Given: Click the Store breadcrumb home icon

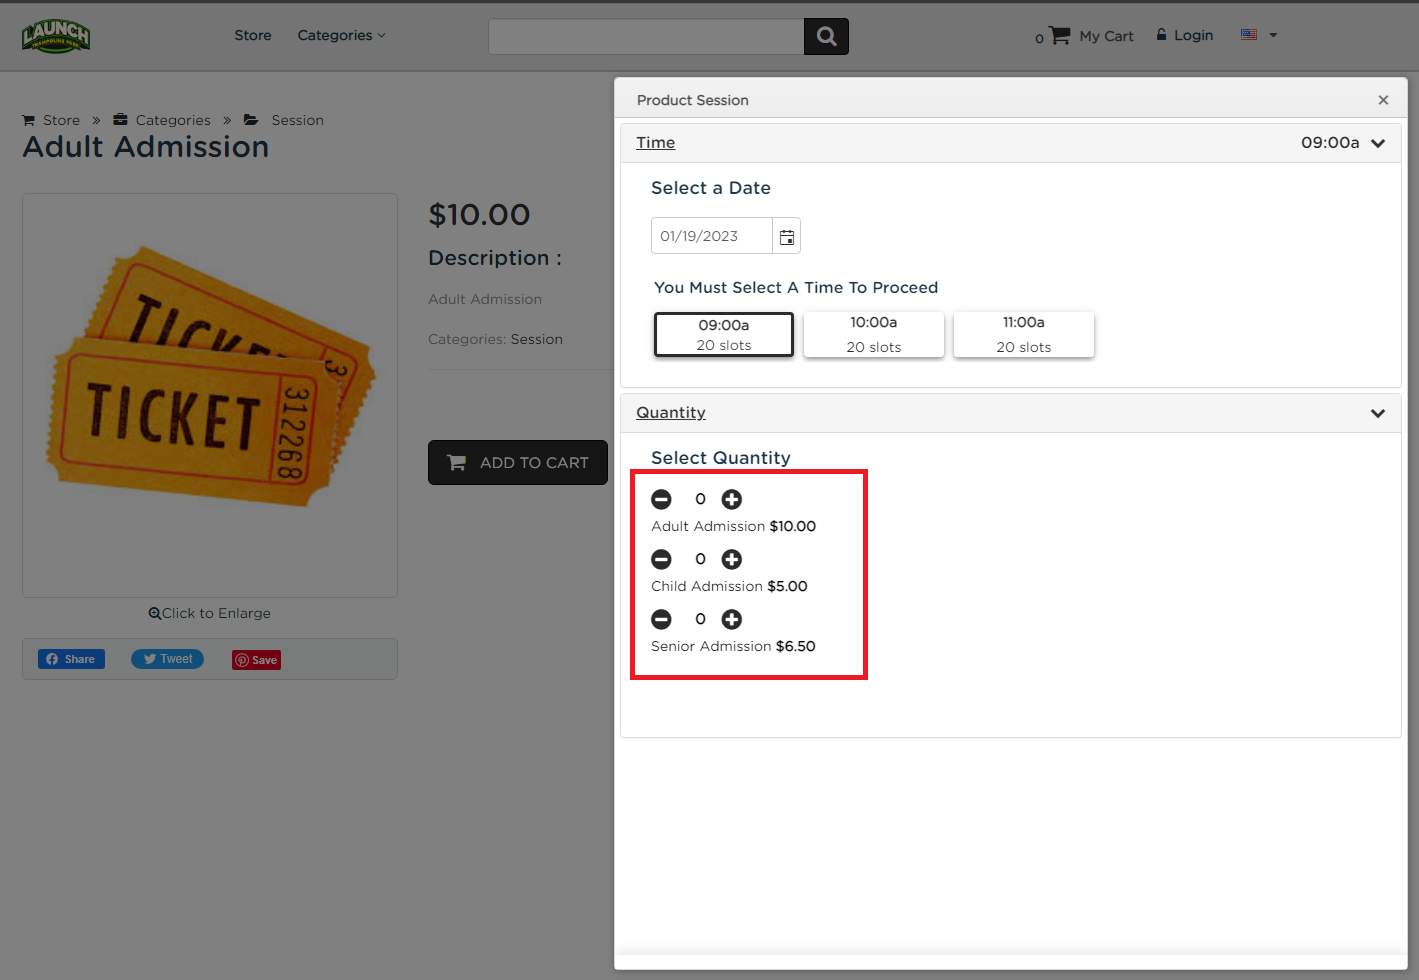Looking at the screenshot, I should (28, 119).
